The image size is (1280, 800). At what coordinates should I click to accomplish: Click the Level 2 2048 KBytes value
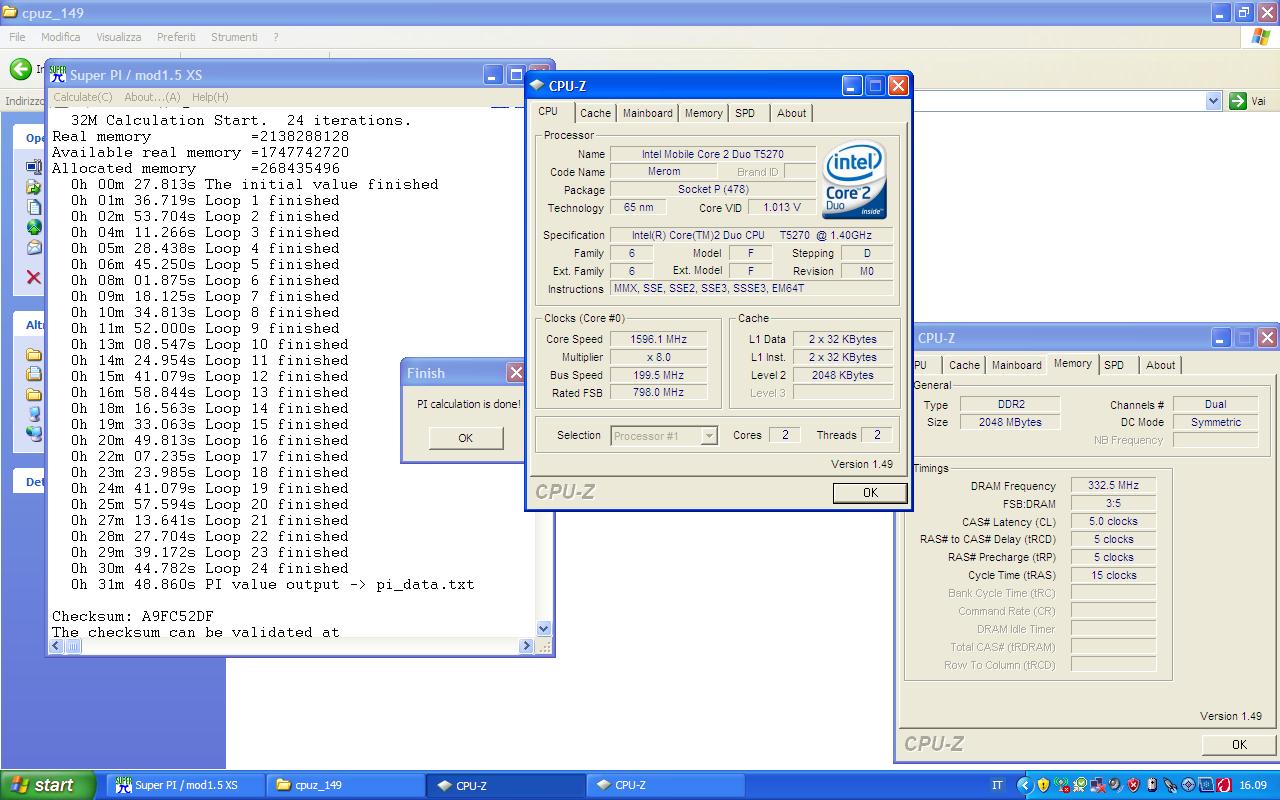[x=842, y=375]
